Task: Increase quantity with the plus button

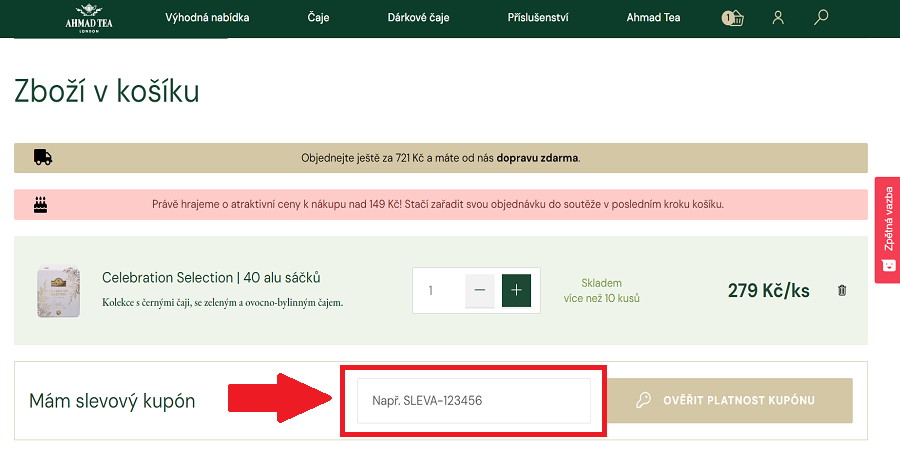Action: pos(516,290)
